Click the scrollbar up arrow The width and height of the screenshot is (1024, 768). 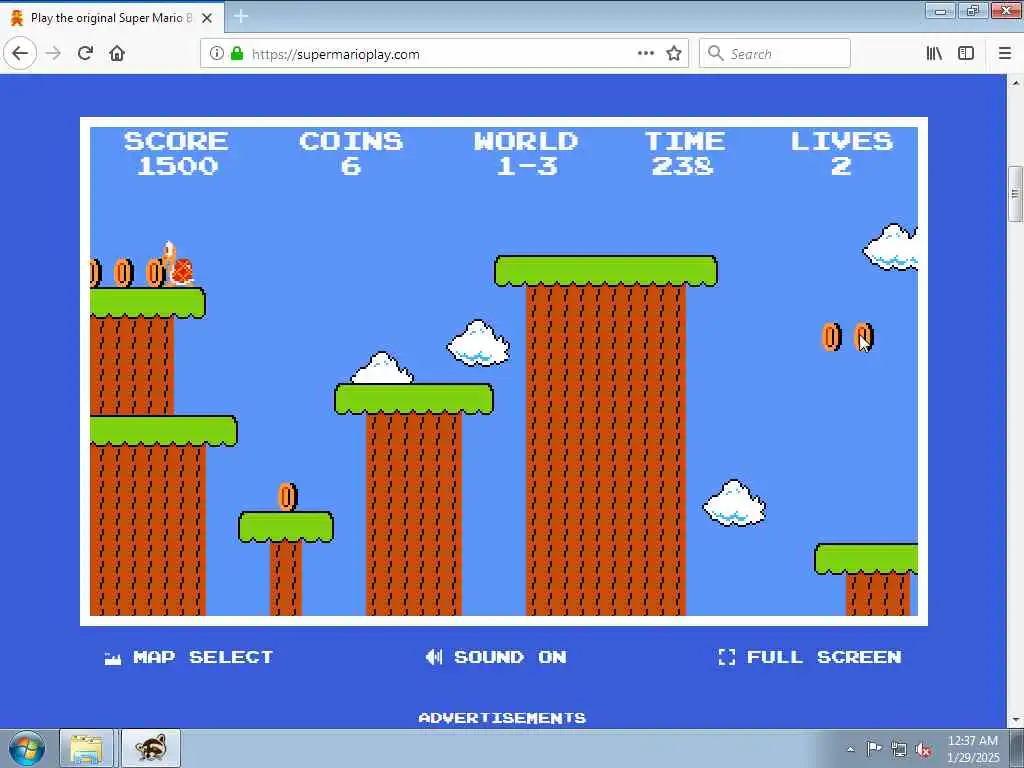pos(1015,84)
